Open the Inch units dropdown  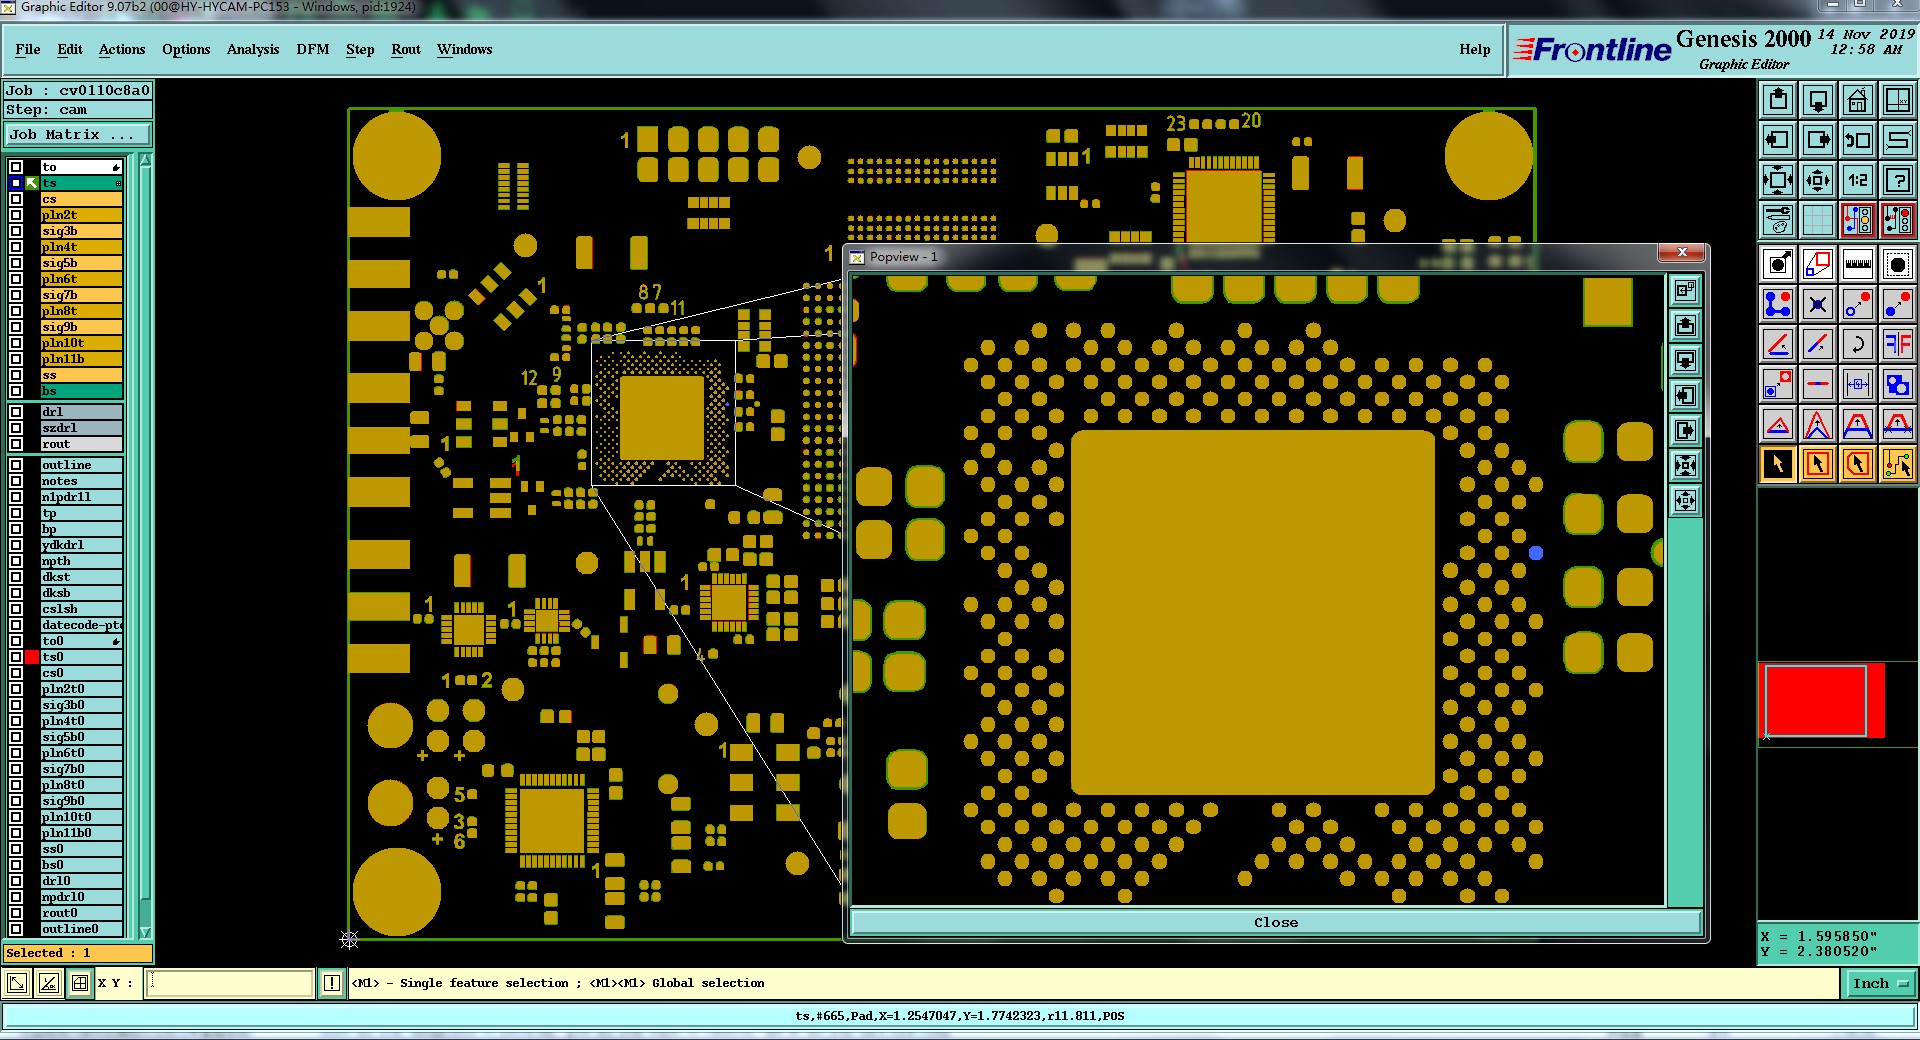1880,984
